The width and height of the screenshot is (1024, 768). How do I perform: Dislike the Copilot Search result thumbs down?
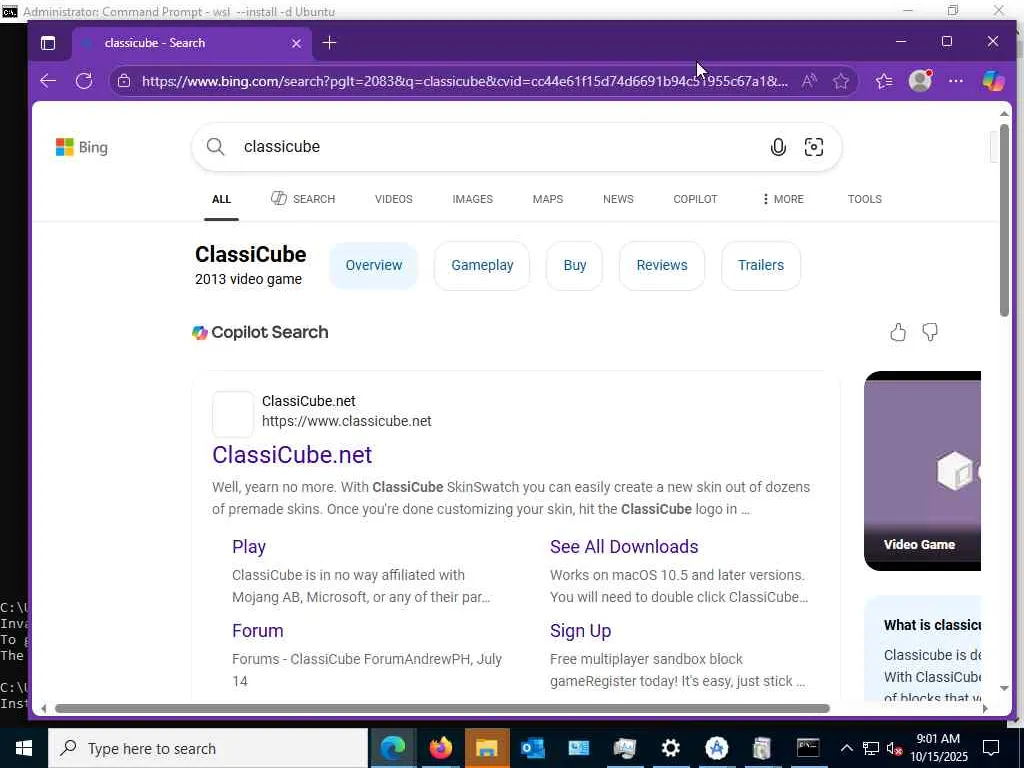click(930, 332)
